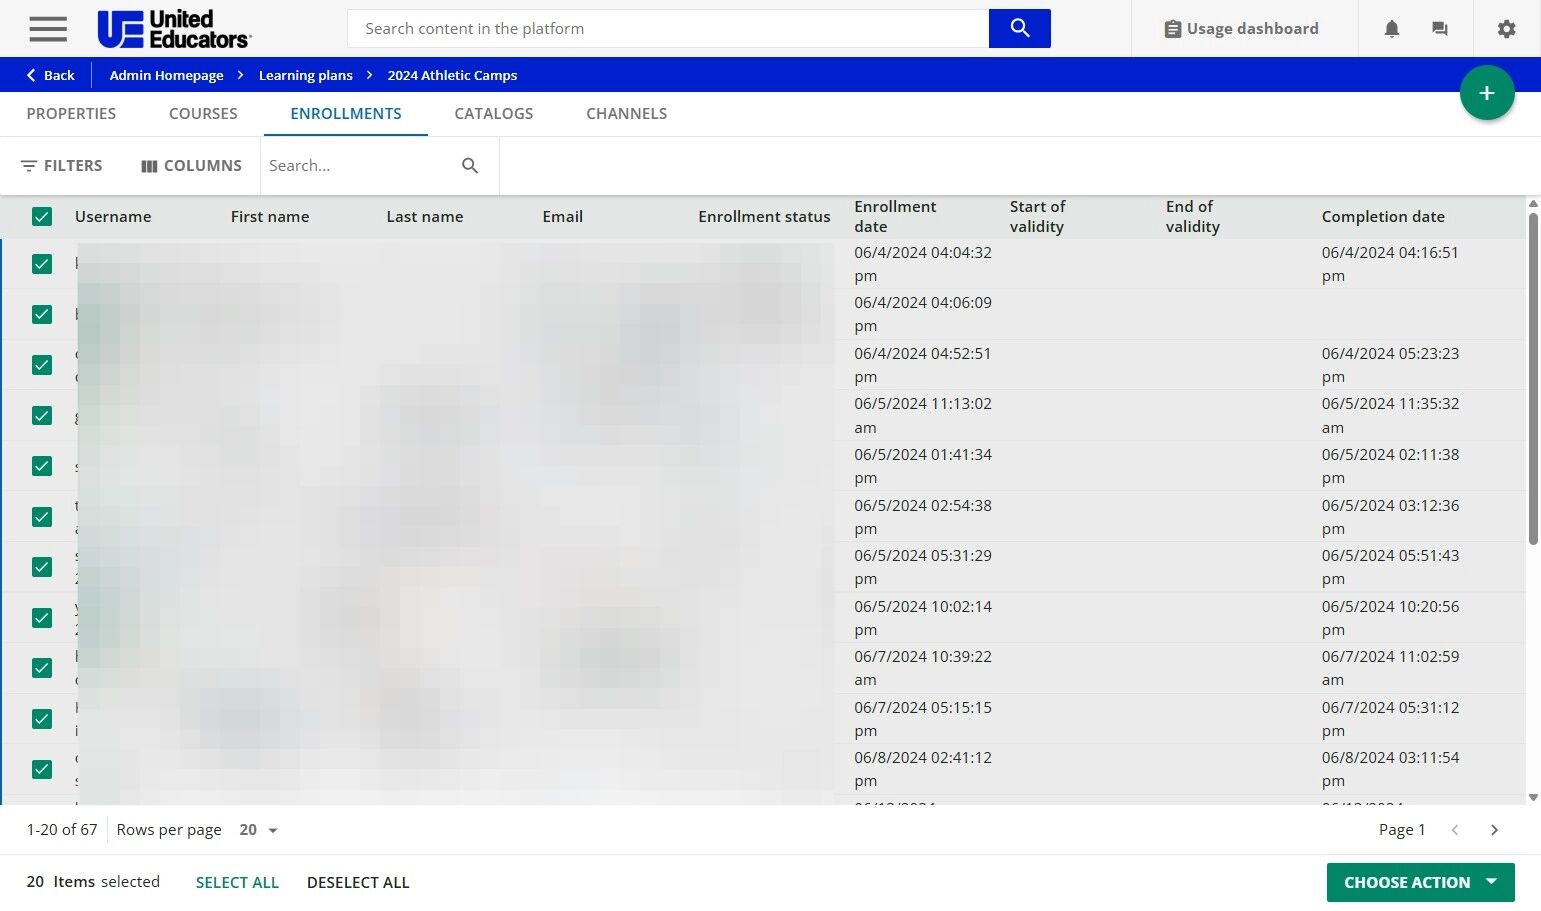
Task: Click the United Educators logo
Action: tap(174, 29)
